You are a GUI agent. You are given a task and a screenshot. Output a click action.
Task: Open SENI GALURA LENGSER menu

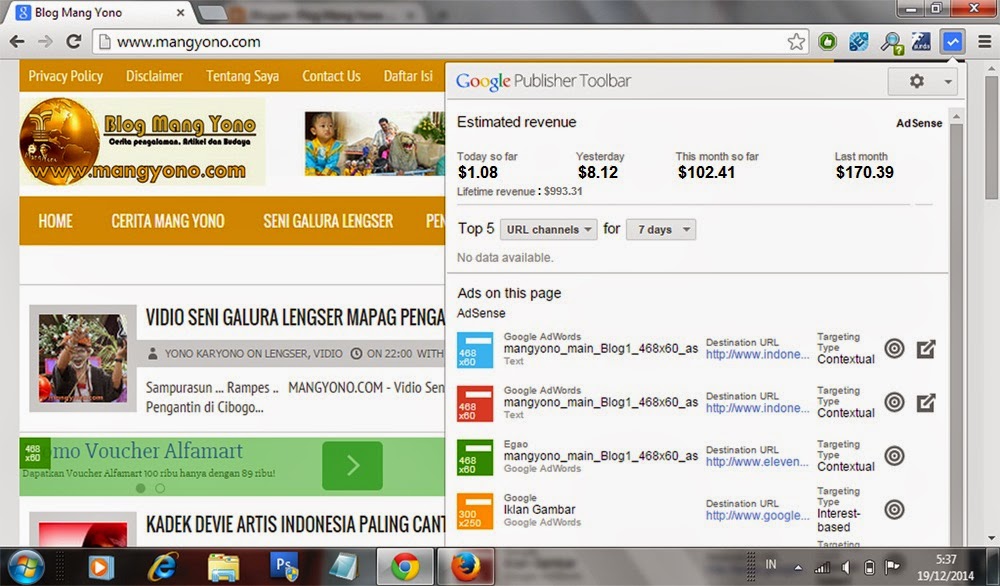[x=328, y=221]
